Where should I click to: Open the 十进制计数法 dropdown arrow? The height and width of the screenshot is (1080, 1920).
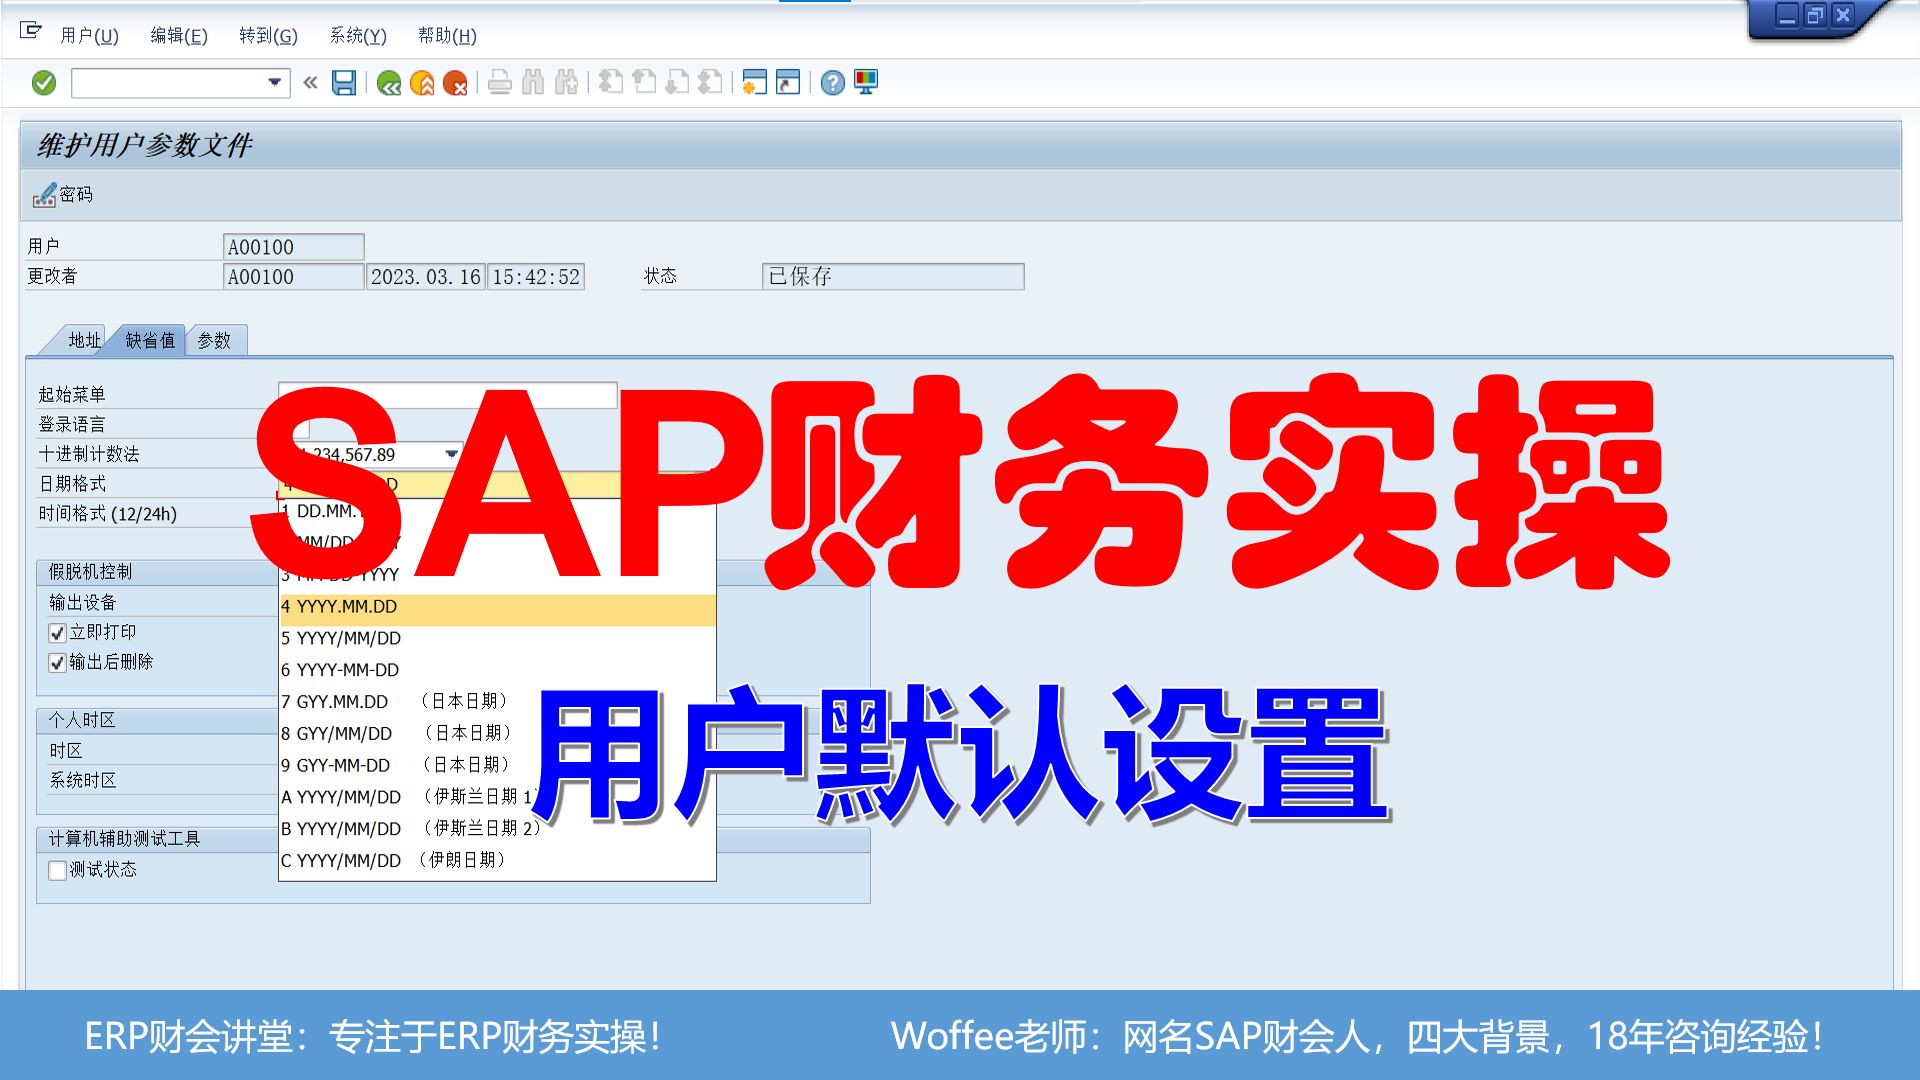(x=452, y=454)
